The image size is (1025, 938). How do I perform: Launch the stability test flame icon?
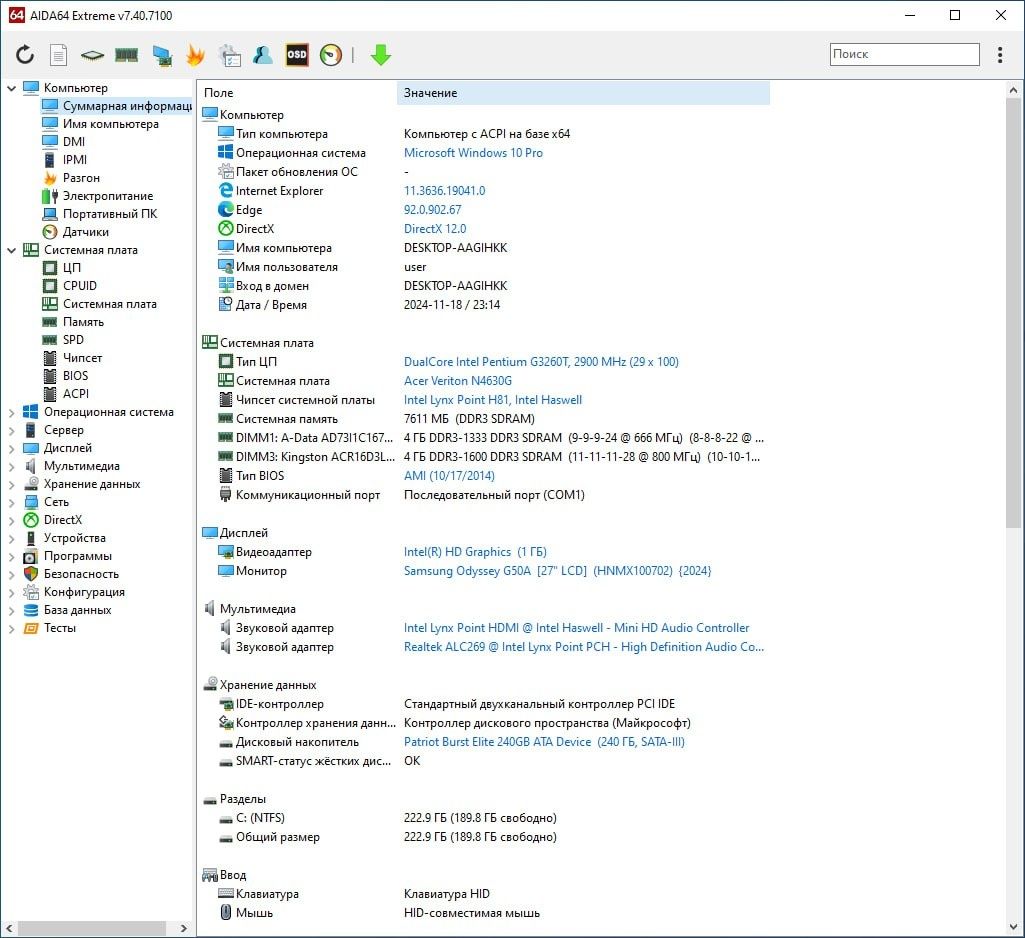tap(195, 55)
